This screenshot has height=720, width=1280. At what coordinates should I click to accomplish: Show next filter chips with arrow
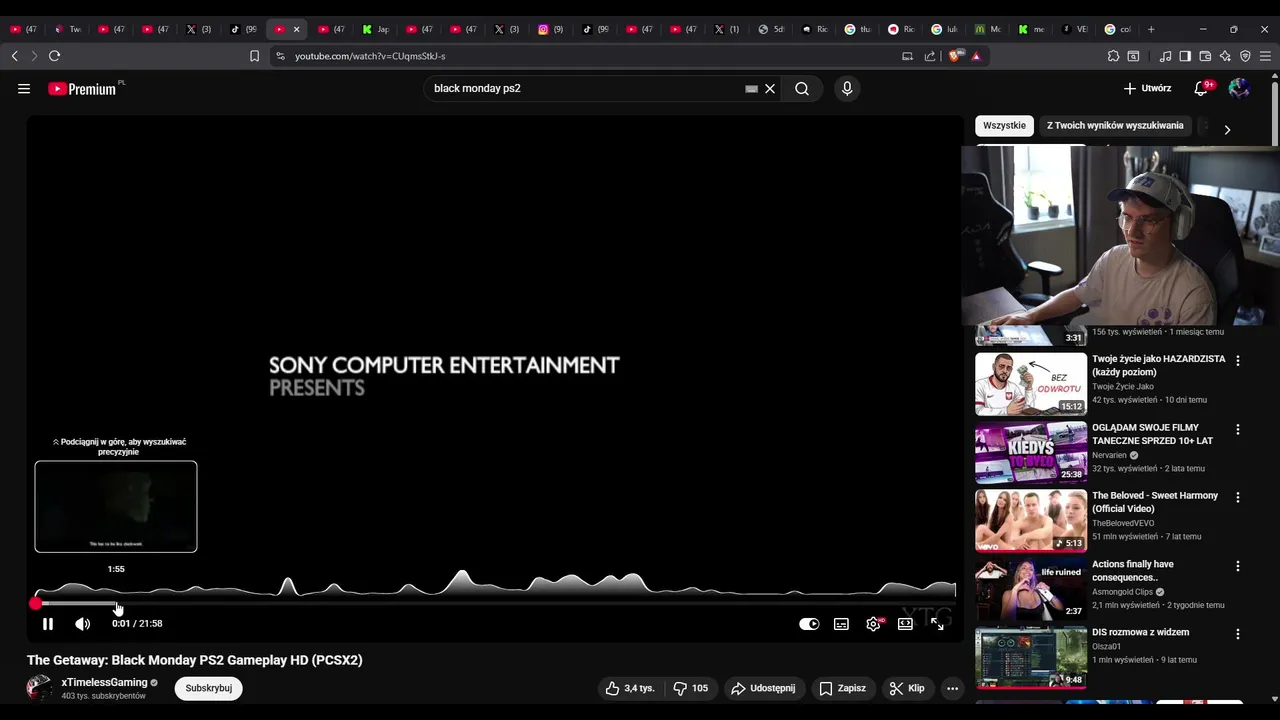point(1227,129)
